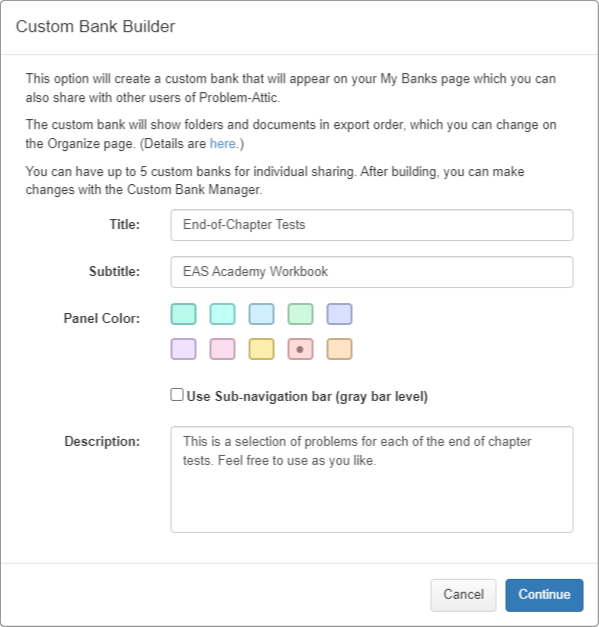
Task: Open the 'here' details link
Action: point(223,144)
